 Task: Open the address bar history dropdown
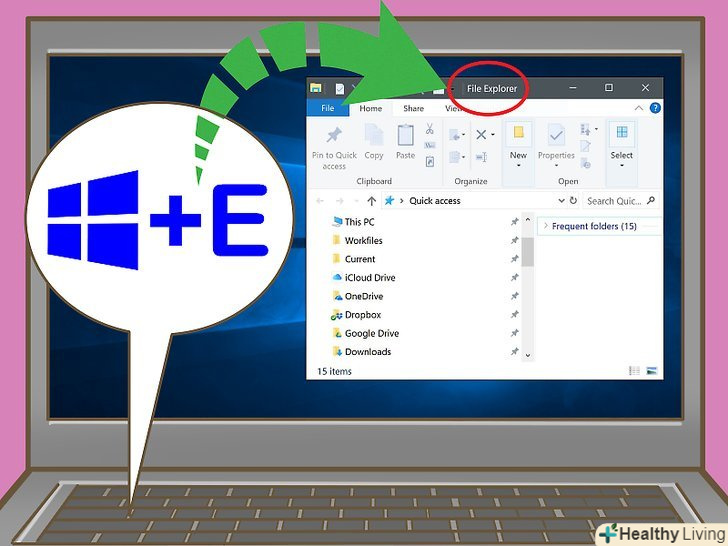tap(561, 201)
